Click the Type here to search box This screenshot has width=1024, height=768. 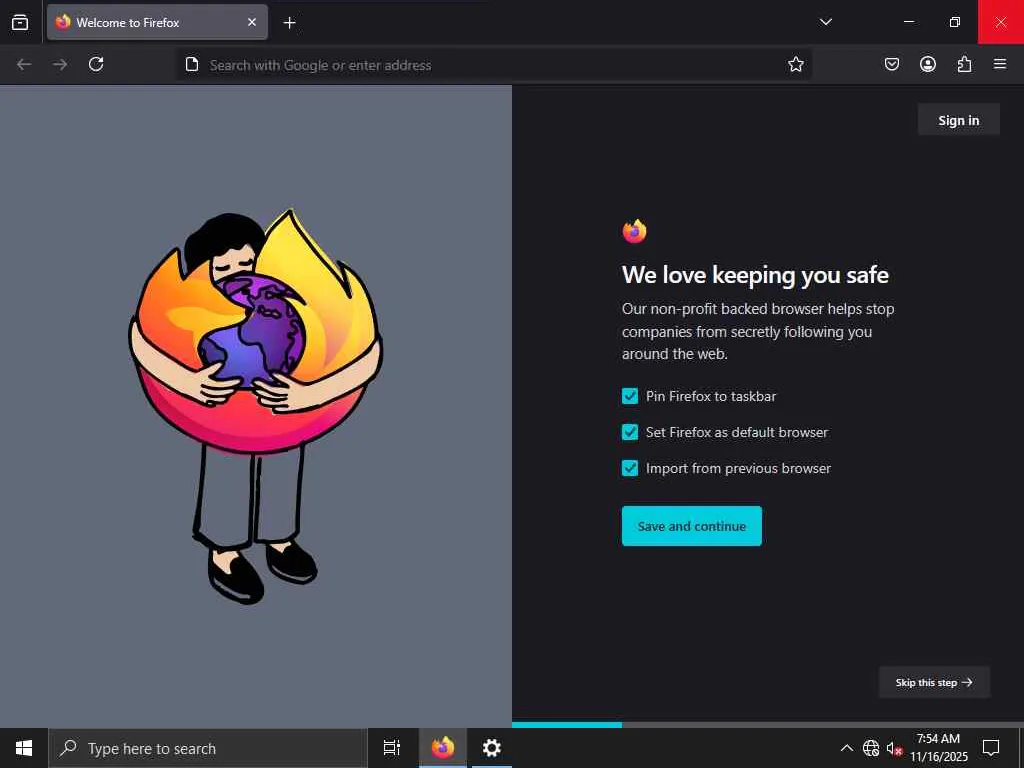[x=208, y=748]
